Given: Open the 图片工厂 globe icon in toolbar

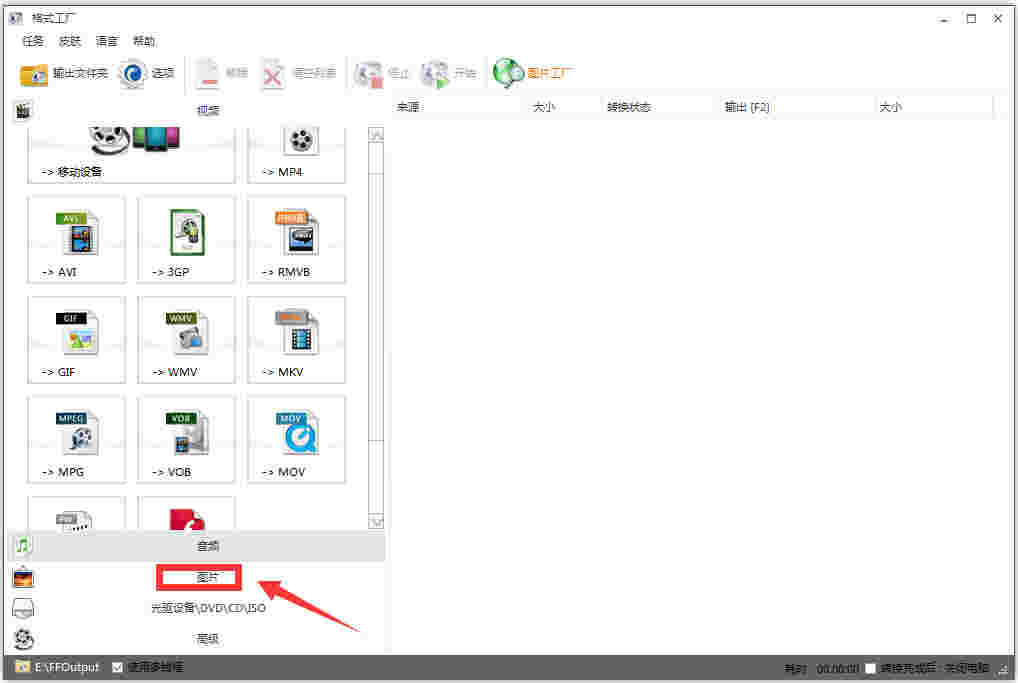Looking at the screenshot, I should [508, 73].
